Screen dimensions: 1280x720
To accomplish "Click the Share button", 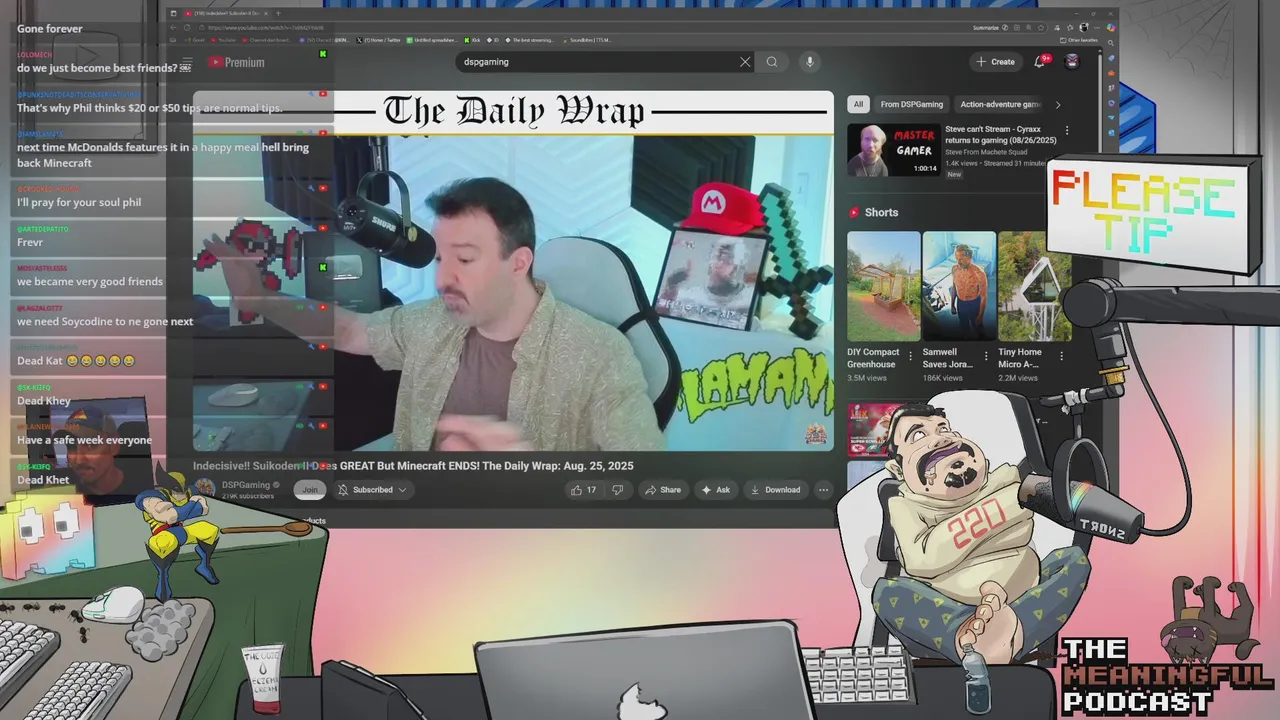I will (x=663, y=490).
